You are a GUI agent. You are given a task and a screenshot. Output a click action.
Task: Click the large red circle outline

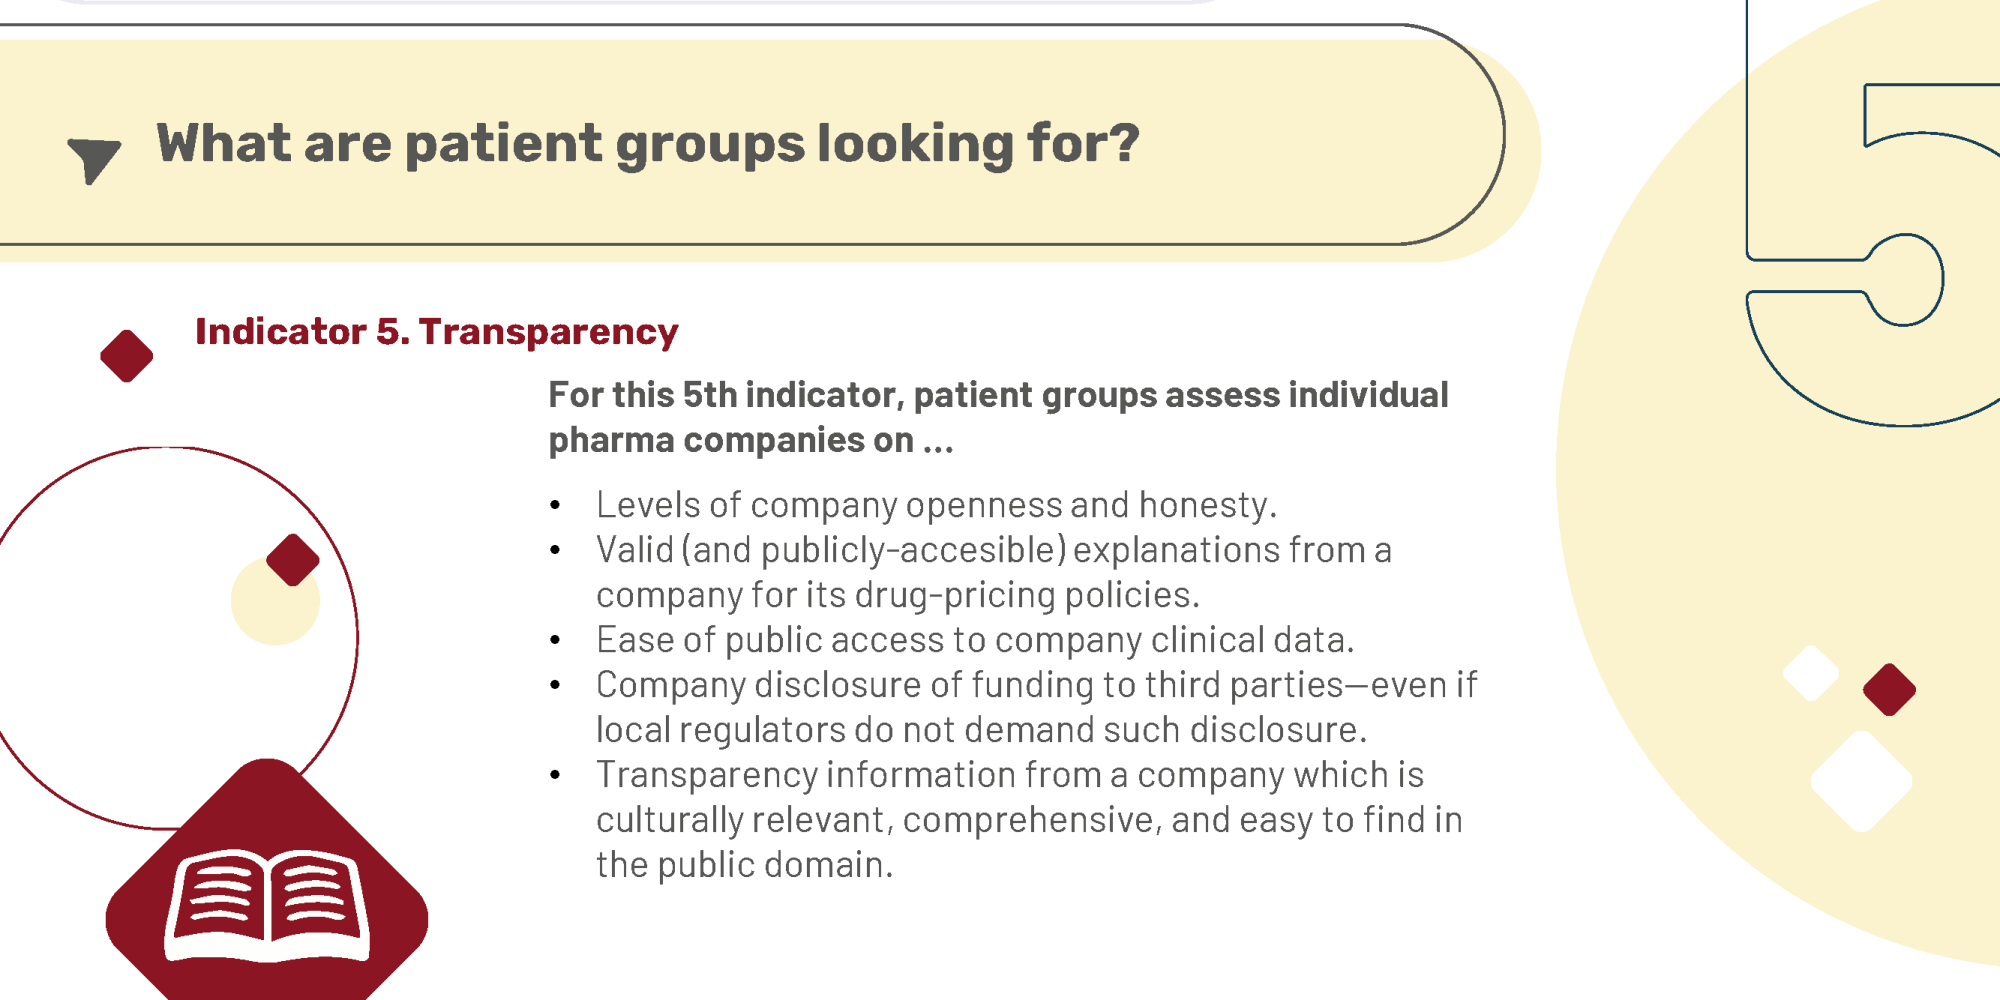[x=170, y=638]
